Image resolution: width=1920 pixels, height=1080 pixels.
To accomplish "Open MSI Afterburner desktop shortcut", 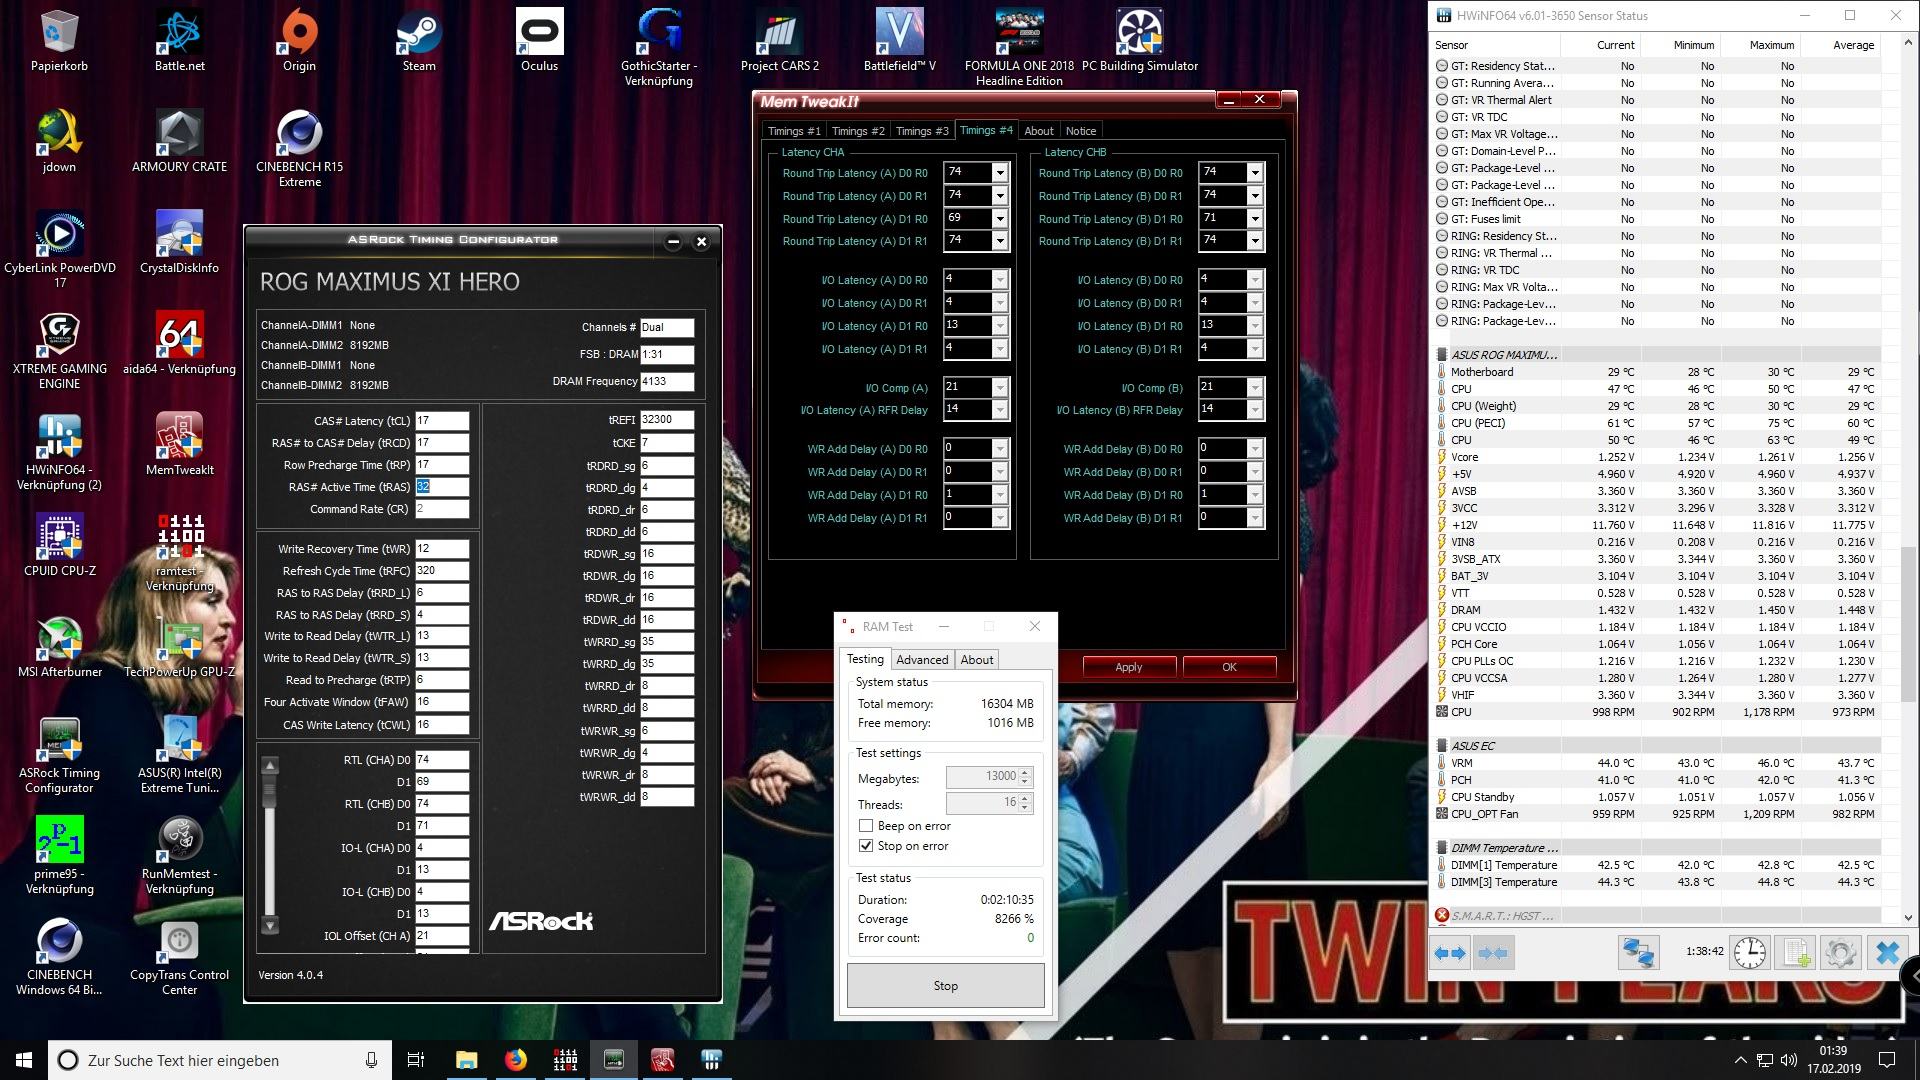I will (x=60, y=647).
